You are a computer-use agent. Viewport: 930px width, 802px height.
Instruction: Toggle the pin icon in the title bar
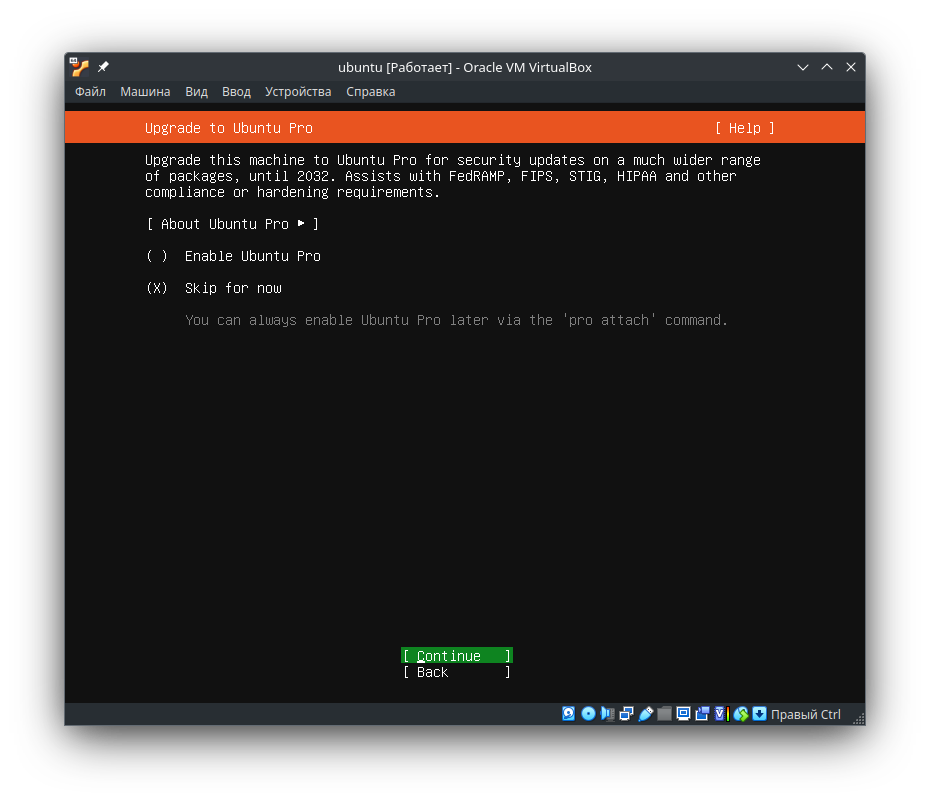tap(101, 67)
